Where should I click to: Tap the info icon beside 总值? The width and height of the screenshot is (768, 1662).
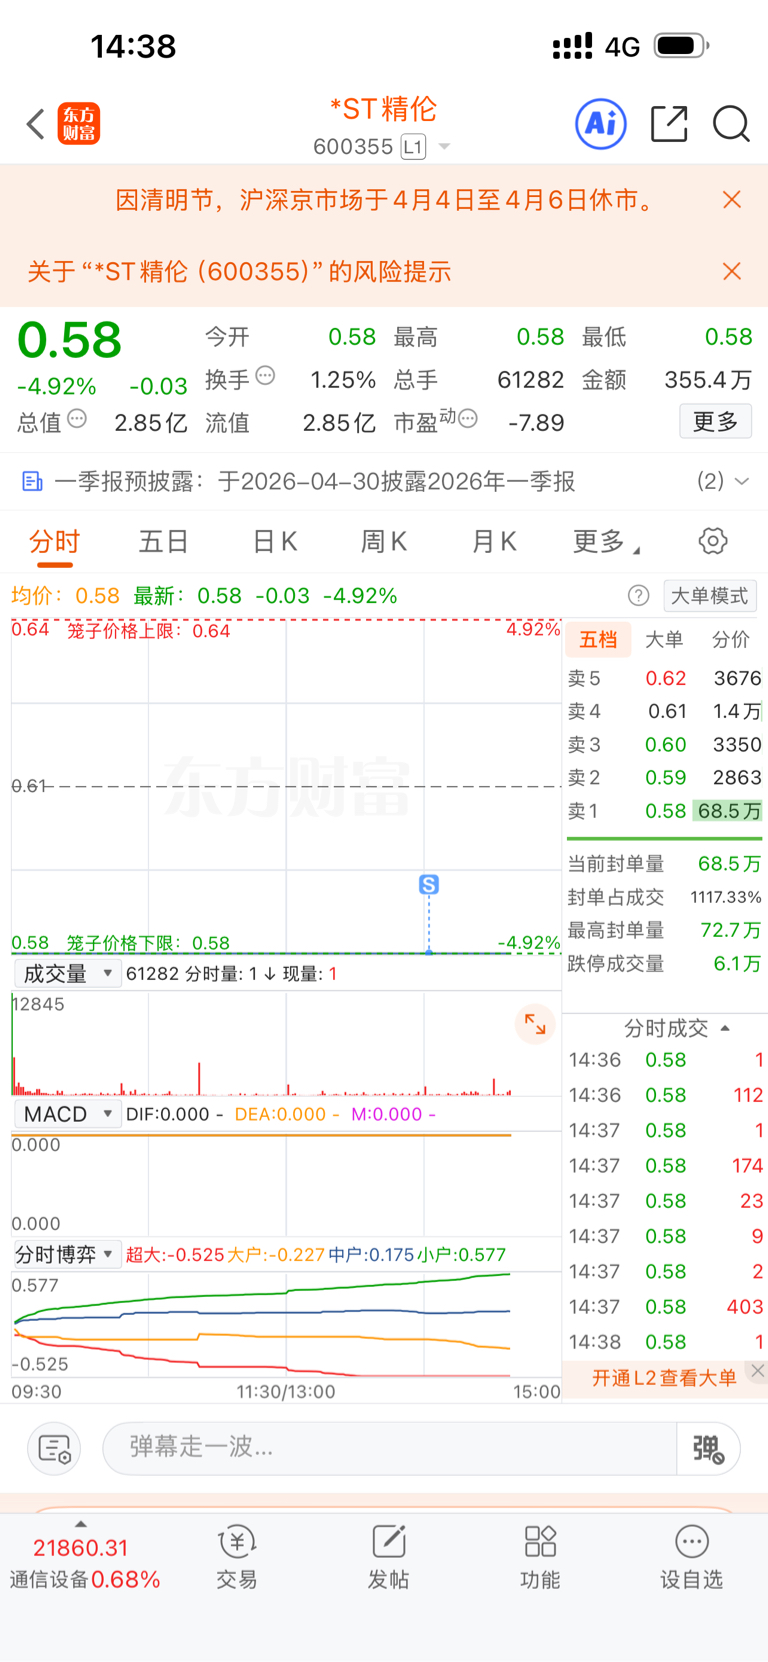point(77,419)
